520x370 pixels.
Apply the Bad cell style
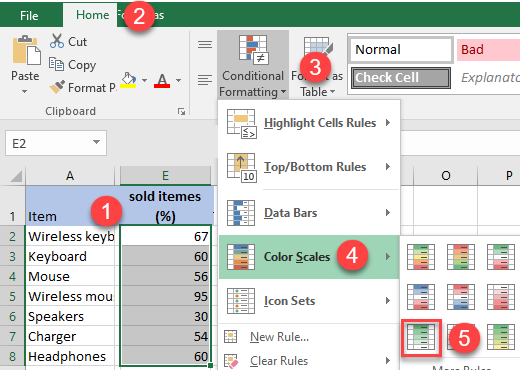click(x=488, y=50)
